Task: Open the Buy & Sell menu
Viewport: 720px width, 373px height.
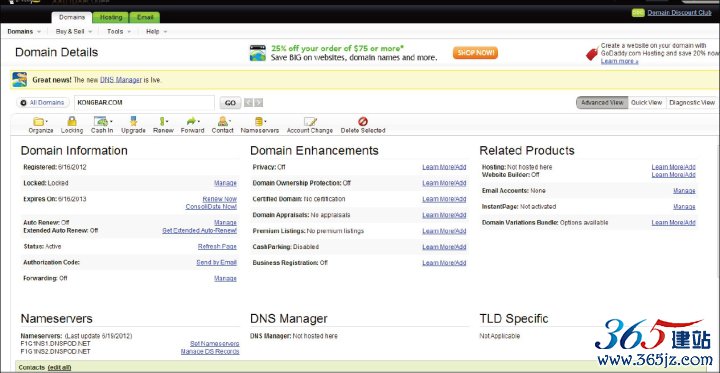Action: click(73, 32)
